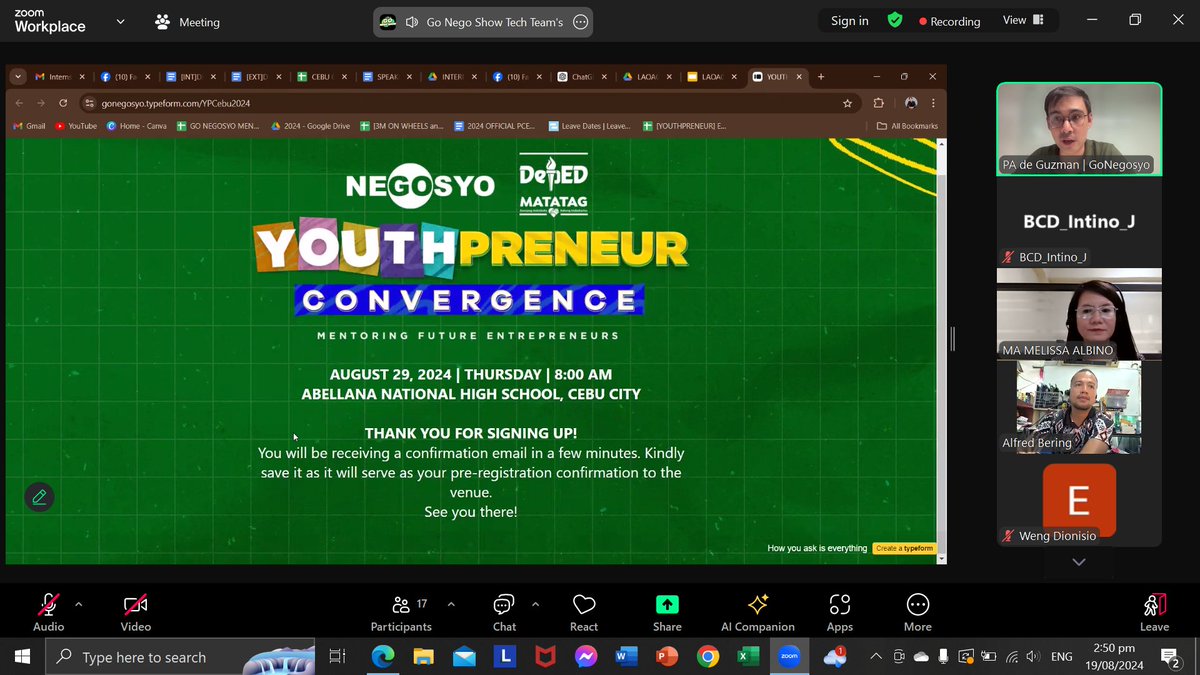Open the 2024 - Google Drive bookmark
1200x675 pixels.
point(311,126)
